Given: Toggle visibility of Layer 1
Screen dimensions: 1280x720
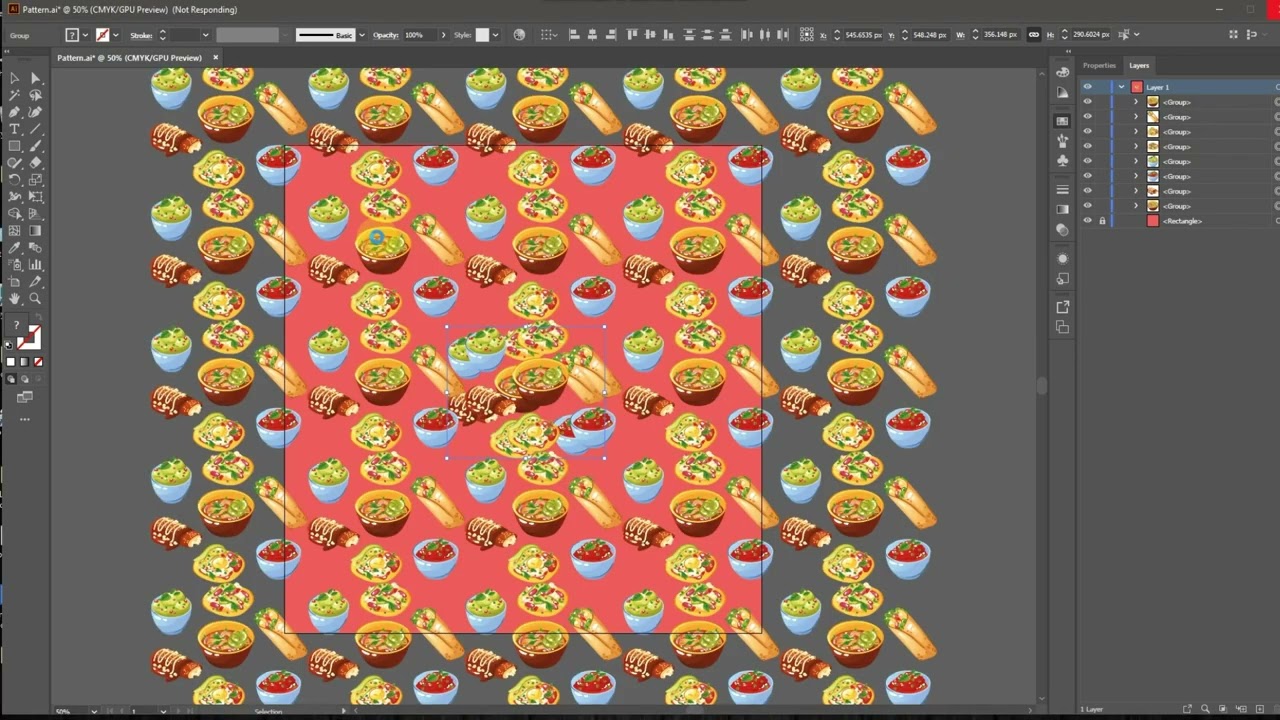Looking at the screenshot, I should [1088, 86].
